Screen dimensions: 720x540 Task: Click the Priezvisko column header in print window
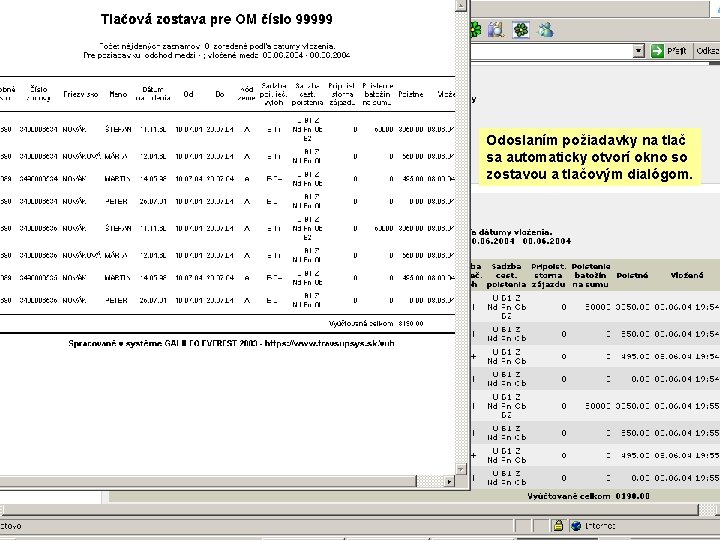pyautogui.click(x=80, y=94)
